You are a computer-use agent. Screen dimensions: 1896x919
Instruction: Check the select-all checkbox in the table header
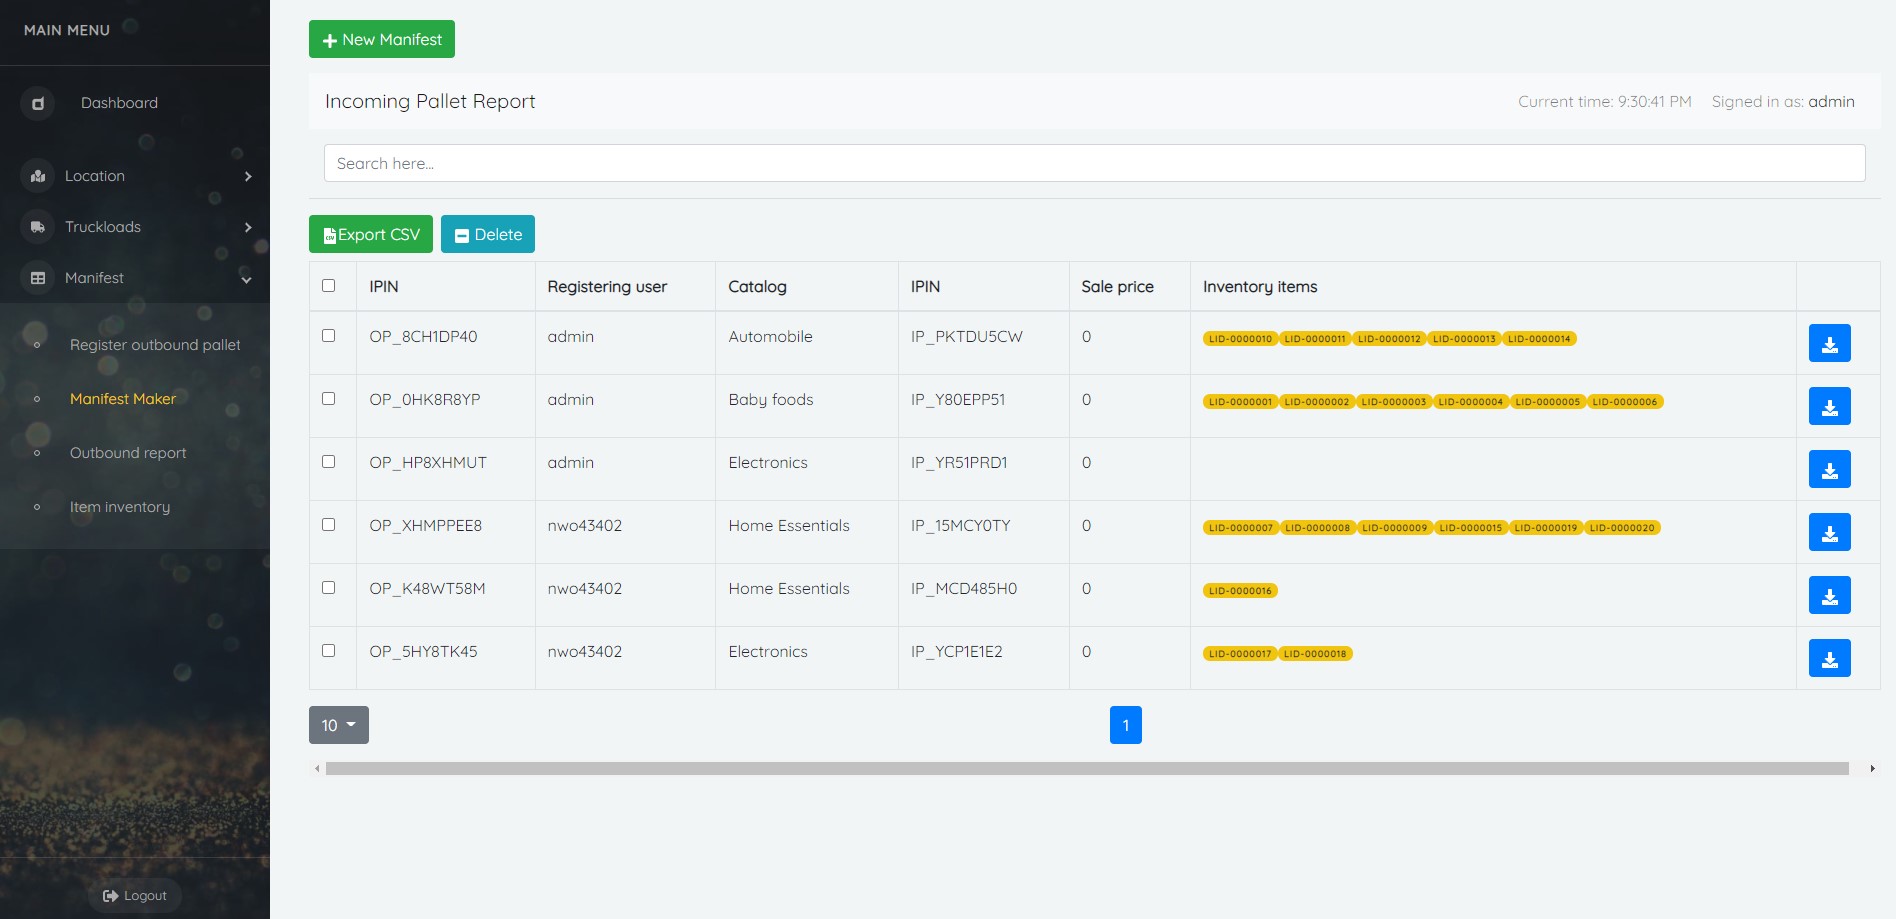pyautogui.click(x=330, y=286)
